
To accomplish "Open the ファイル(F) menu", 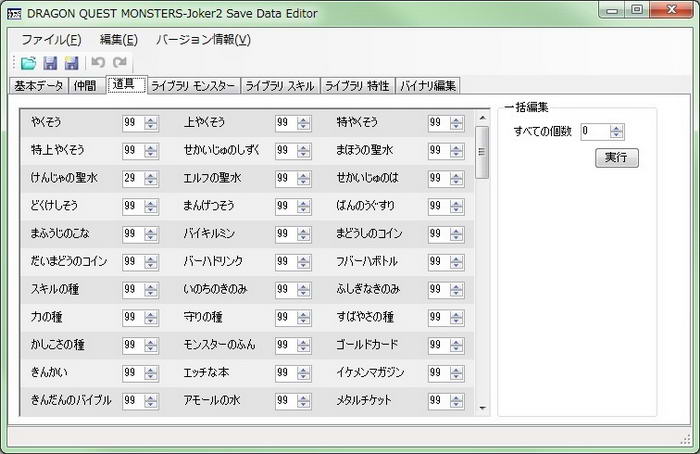I will (51, 40).
